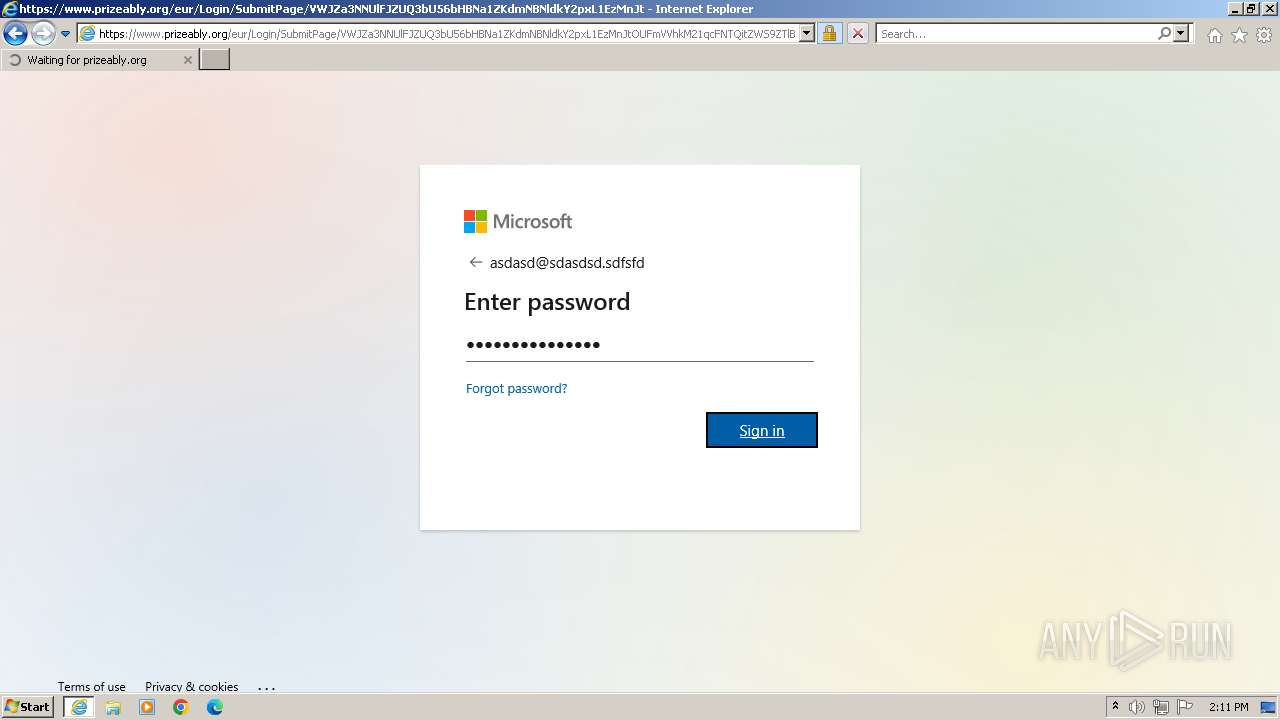Click the 2:11 PM clock
The width and height of the screenshot is (1280, 720).
[x=1229, y=707]
